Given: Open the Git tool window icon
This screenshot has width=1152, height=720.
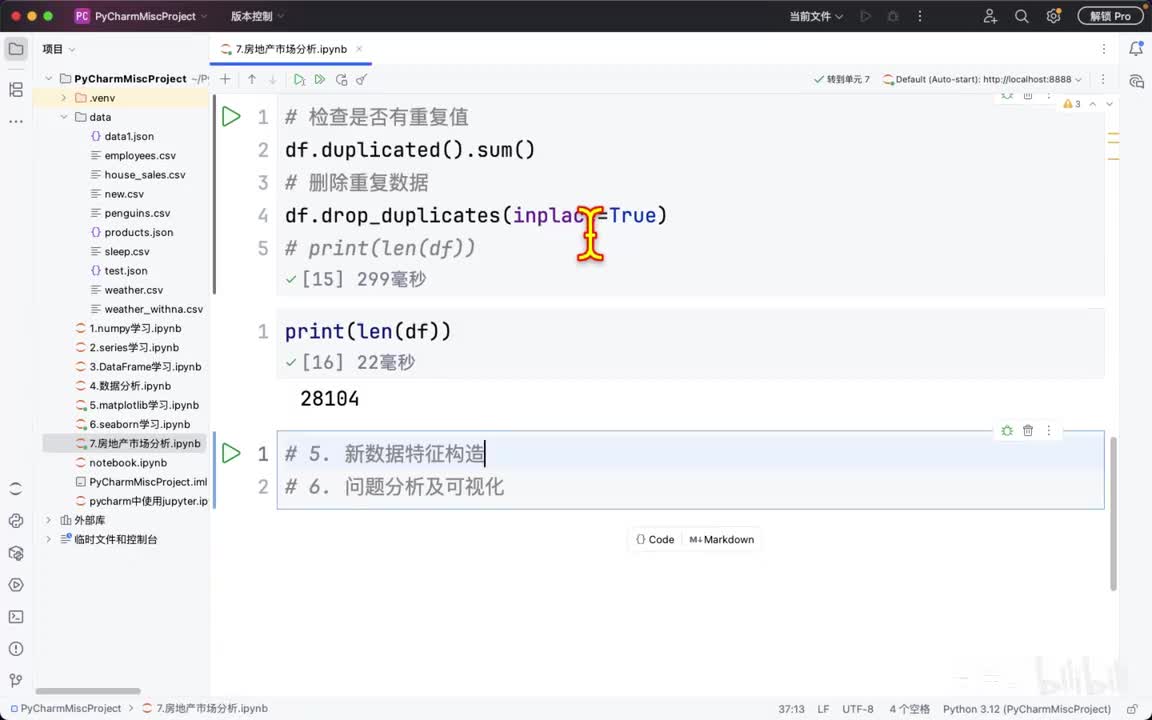Looking at the screenshot, I should [x=16, y=680].
